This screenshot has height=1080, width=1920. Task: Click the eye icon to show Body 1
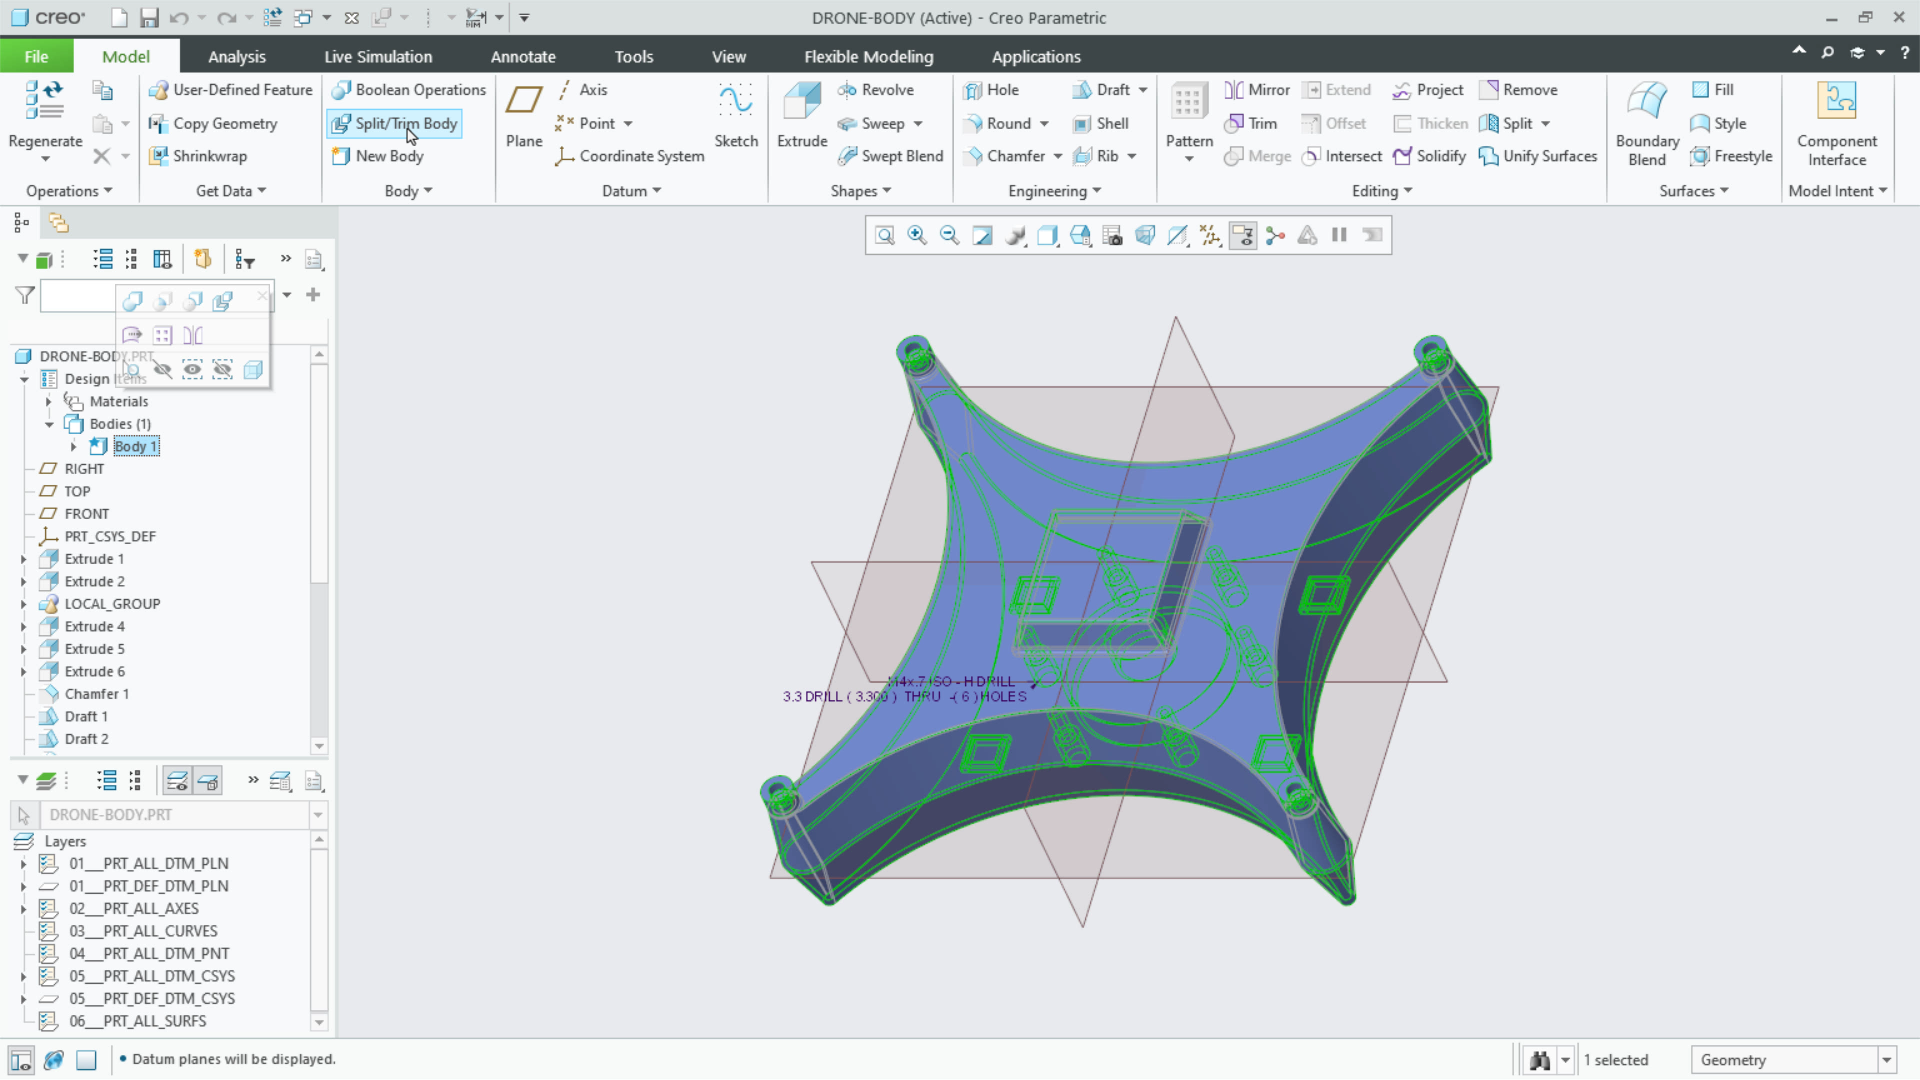point(192,369)
